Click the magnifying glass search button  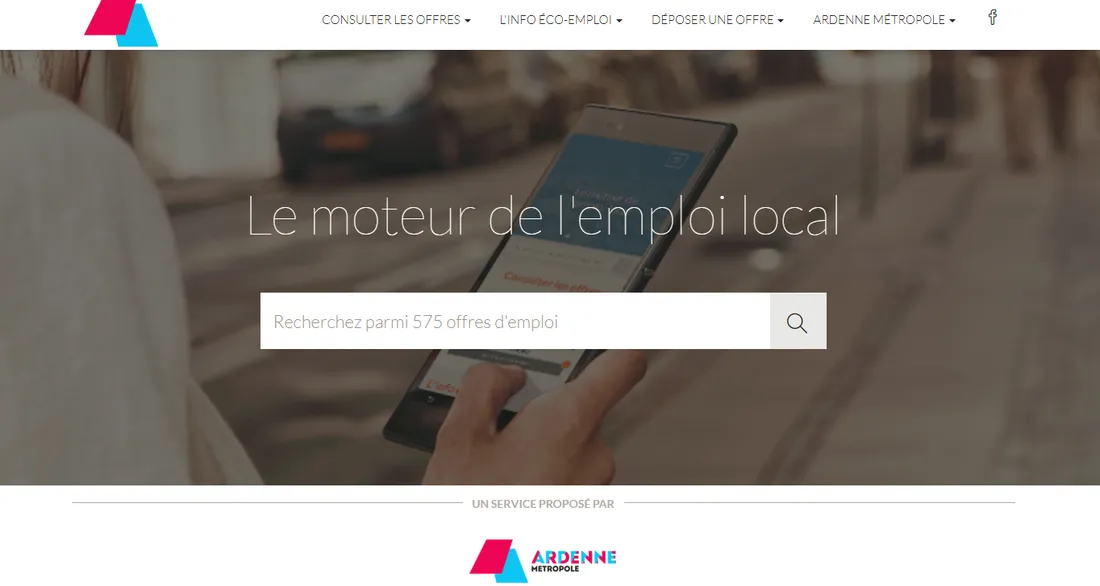798,321
